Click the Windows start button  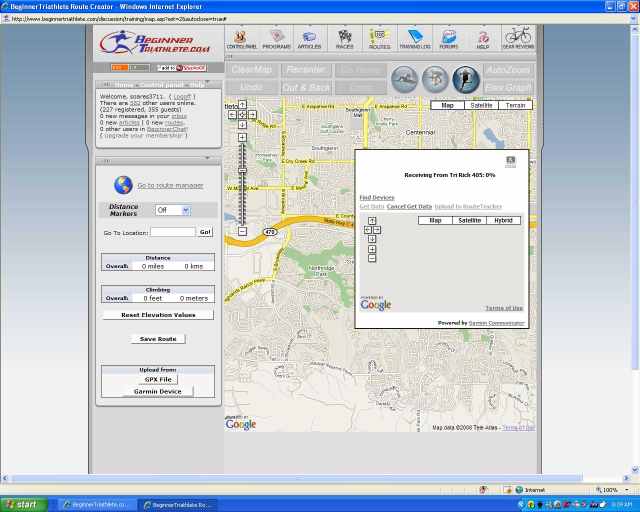(24, 505)
